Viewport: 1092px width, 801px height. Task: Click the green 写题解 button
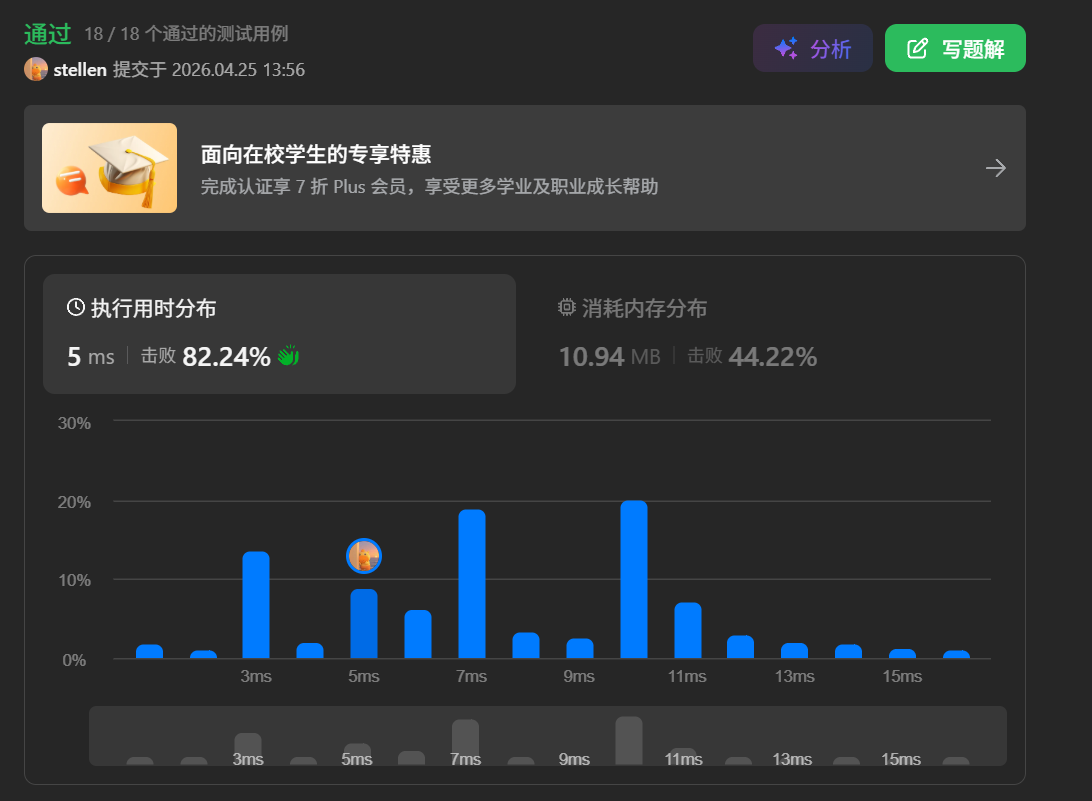click(955, 48)
